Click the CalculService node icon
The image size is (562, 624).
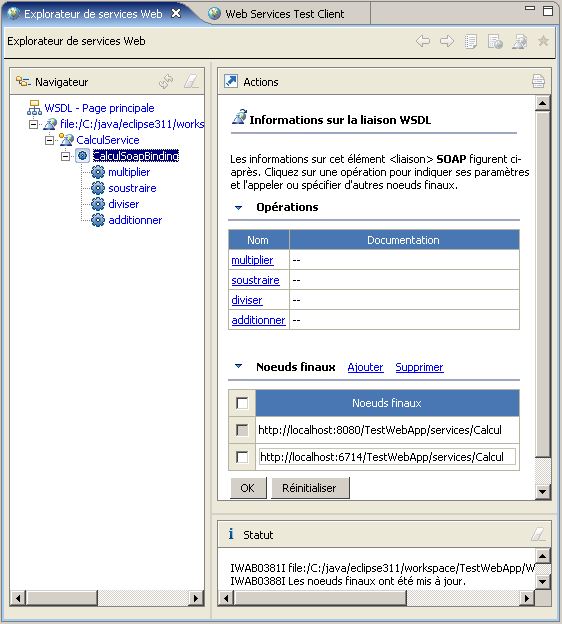(x=66, y=140)
